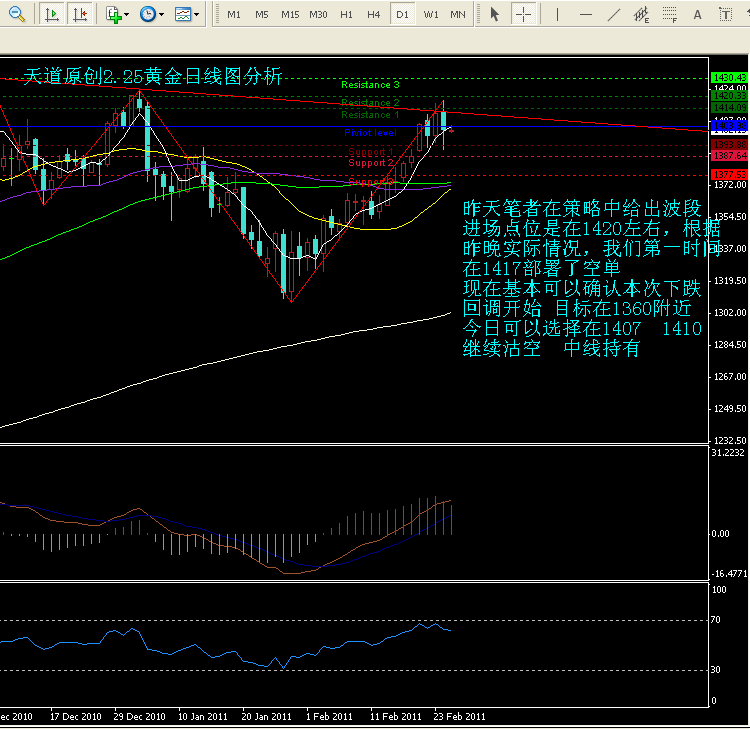The height and width of the screenshot is (729, 750).
Task: Click the Zoom Out magnifier icon
Action: tap(16, 14)
